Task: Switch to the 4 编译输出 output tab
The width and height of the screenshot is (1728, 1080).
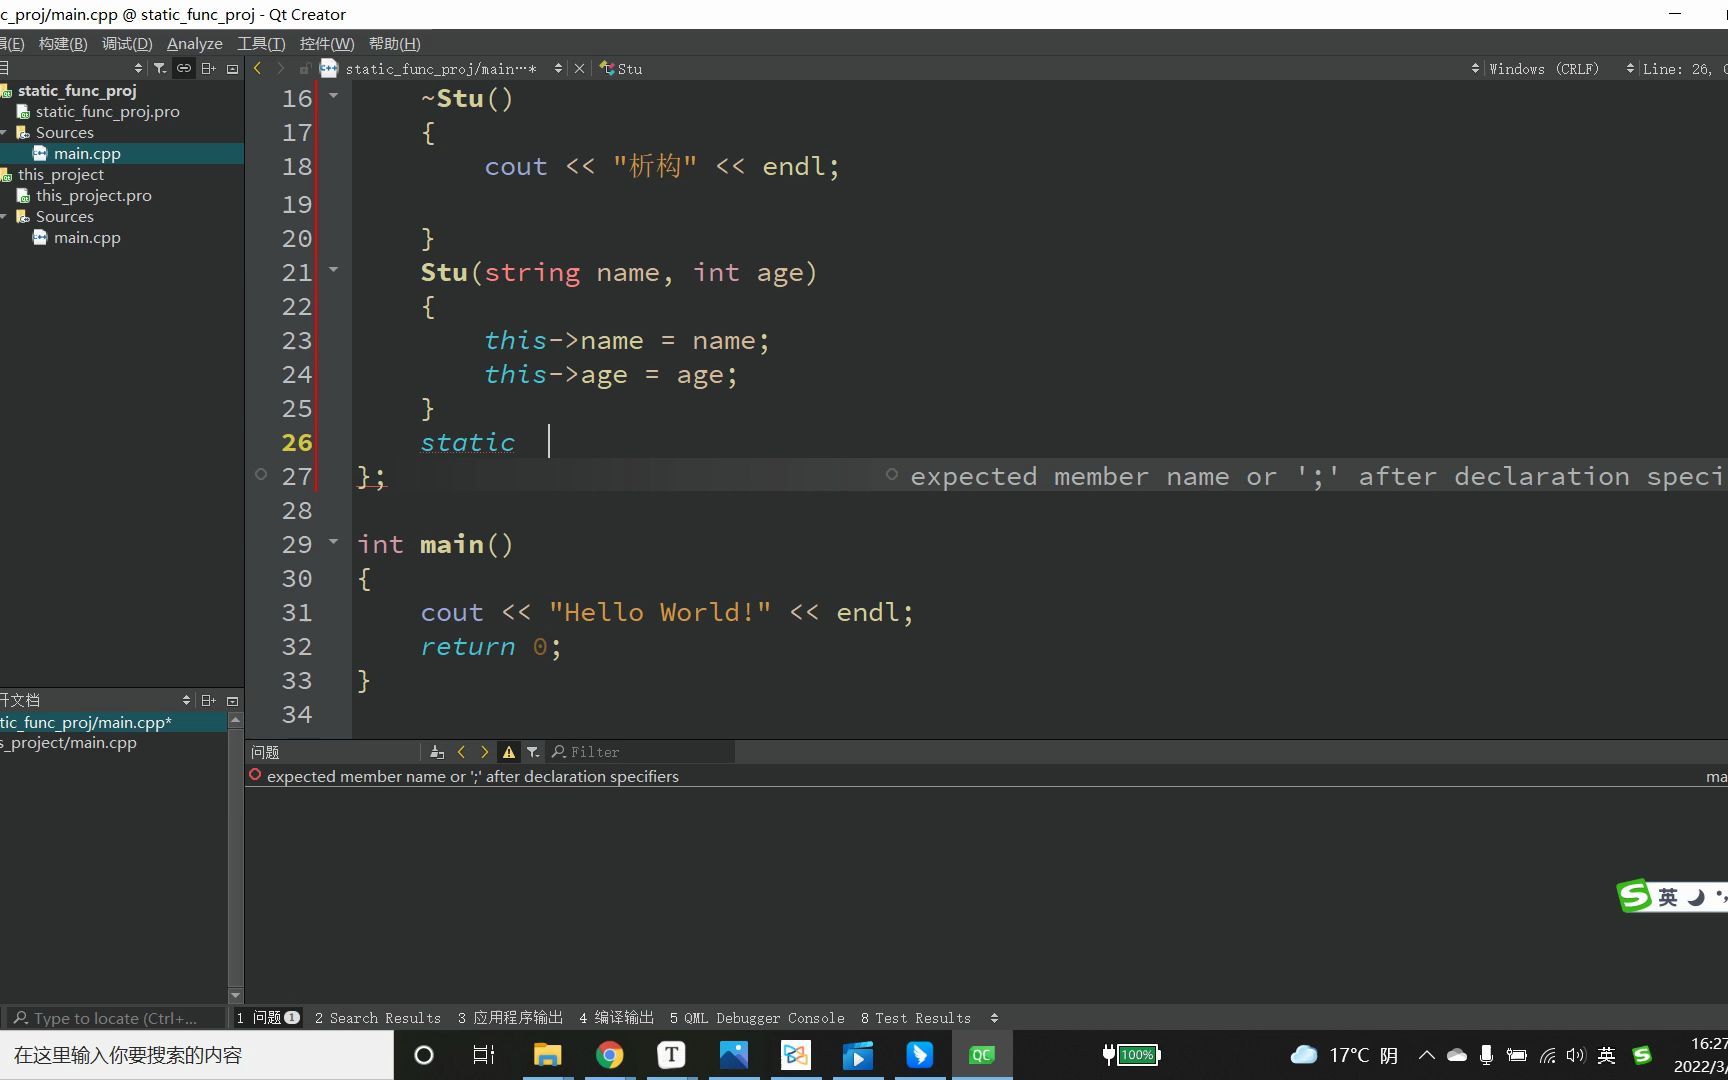Action: 615,1017
